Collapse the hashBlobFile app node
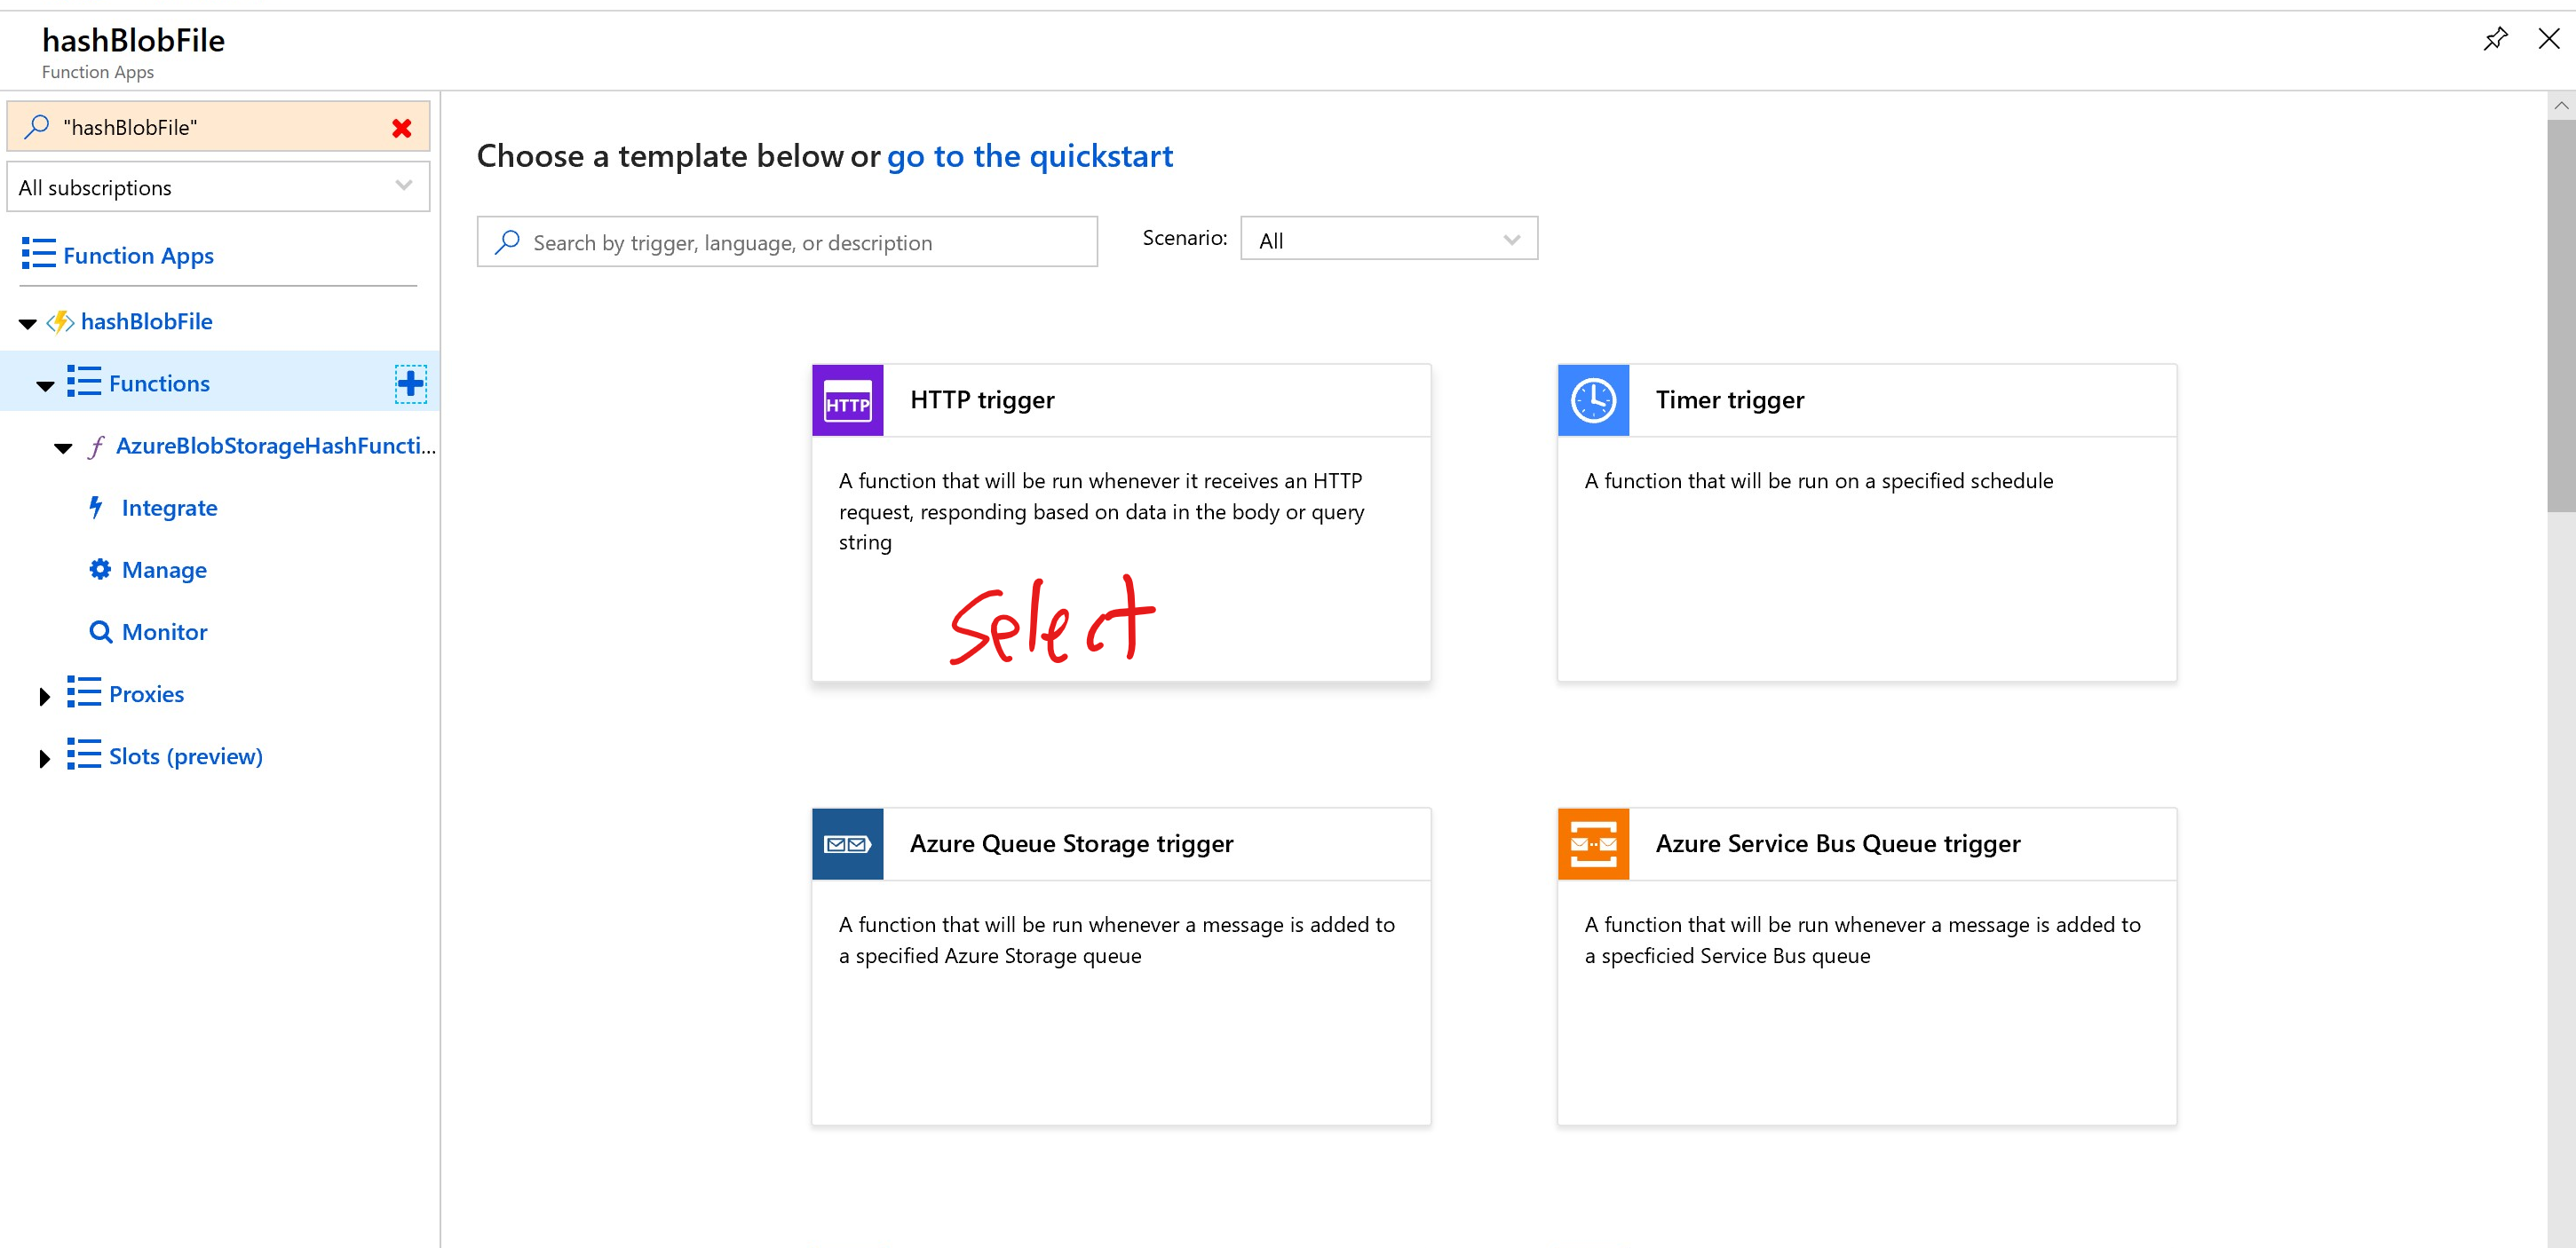This screenshot has height=1248, width=2576. tap(28, 323)
